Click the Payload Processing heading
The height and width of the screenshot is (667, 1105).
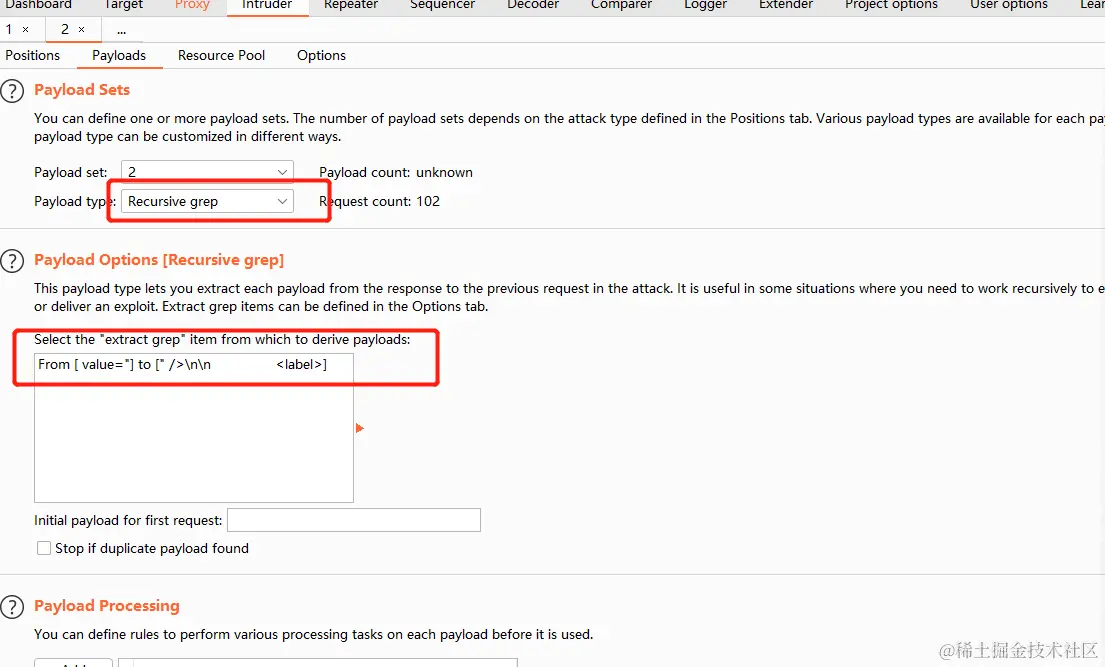[107, 606]
